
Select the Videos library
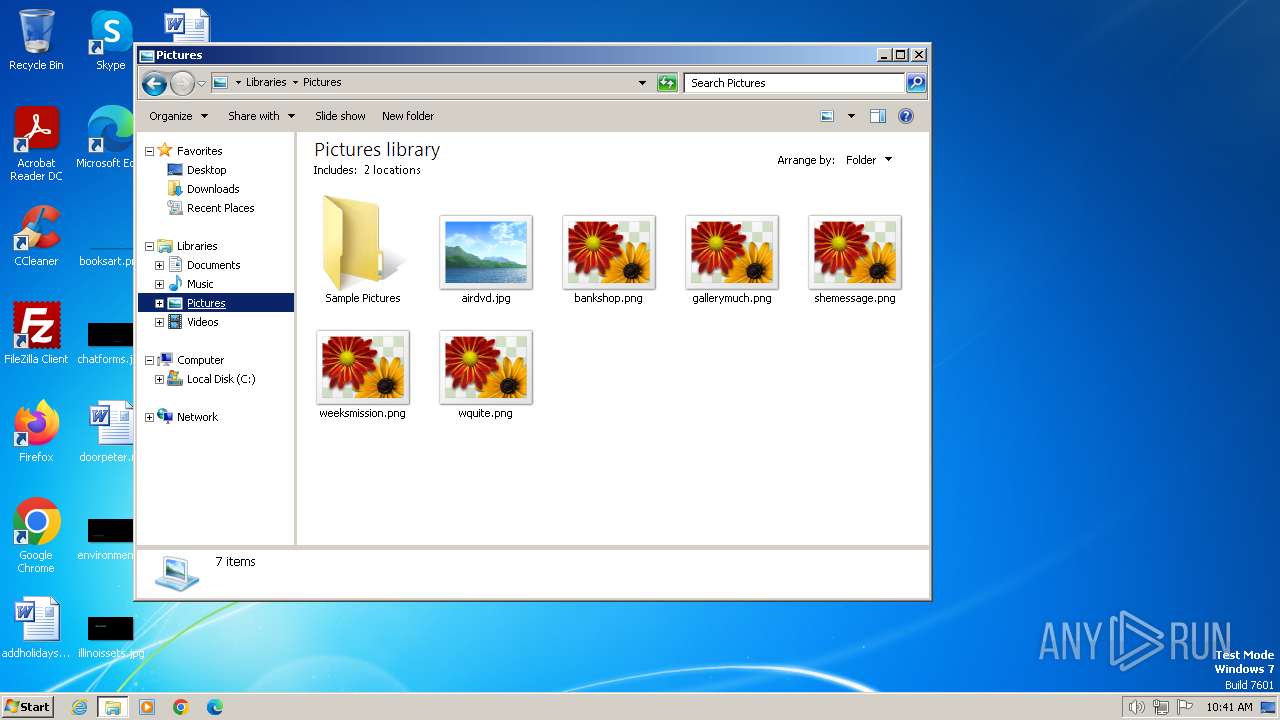pos(202,322)
